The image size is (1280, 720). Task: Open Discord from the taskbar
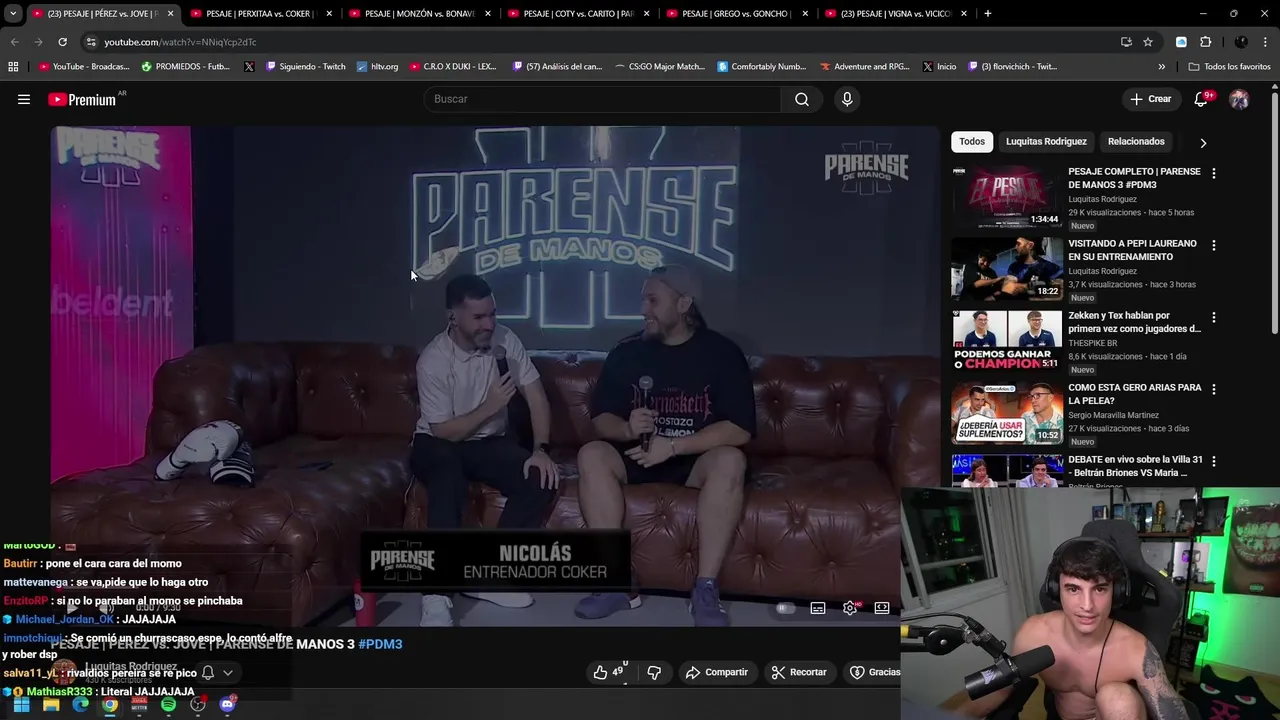point(227,705)
